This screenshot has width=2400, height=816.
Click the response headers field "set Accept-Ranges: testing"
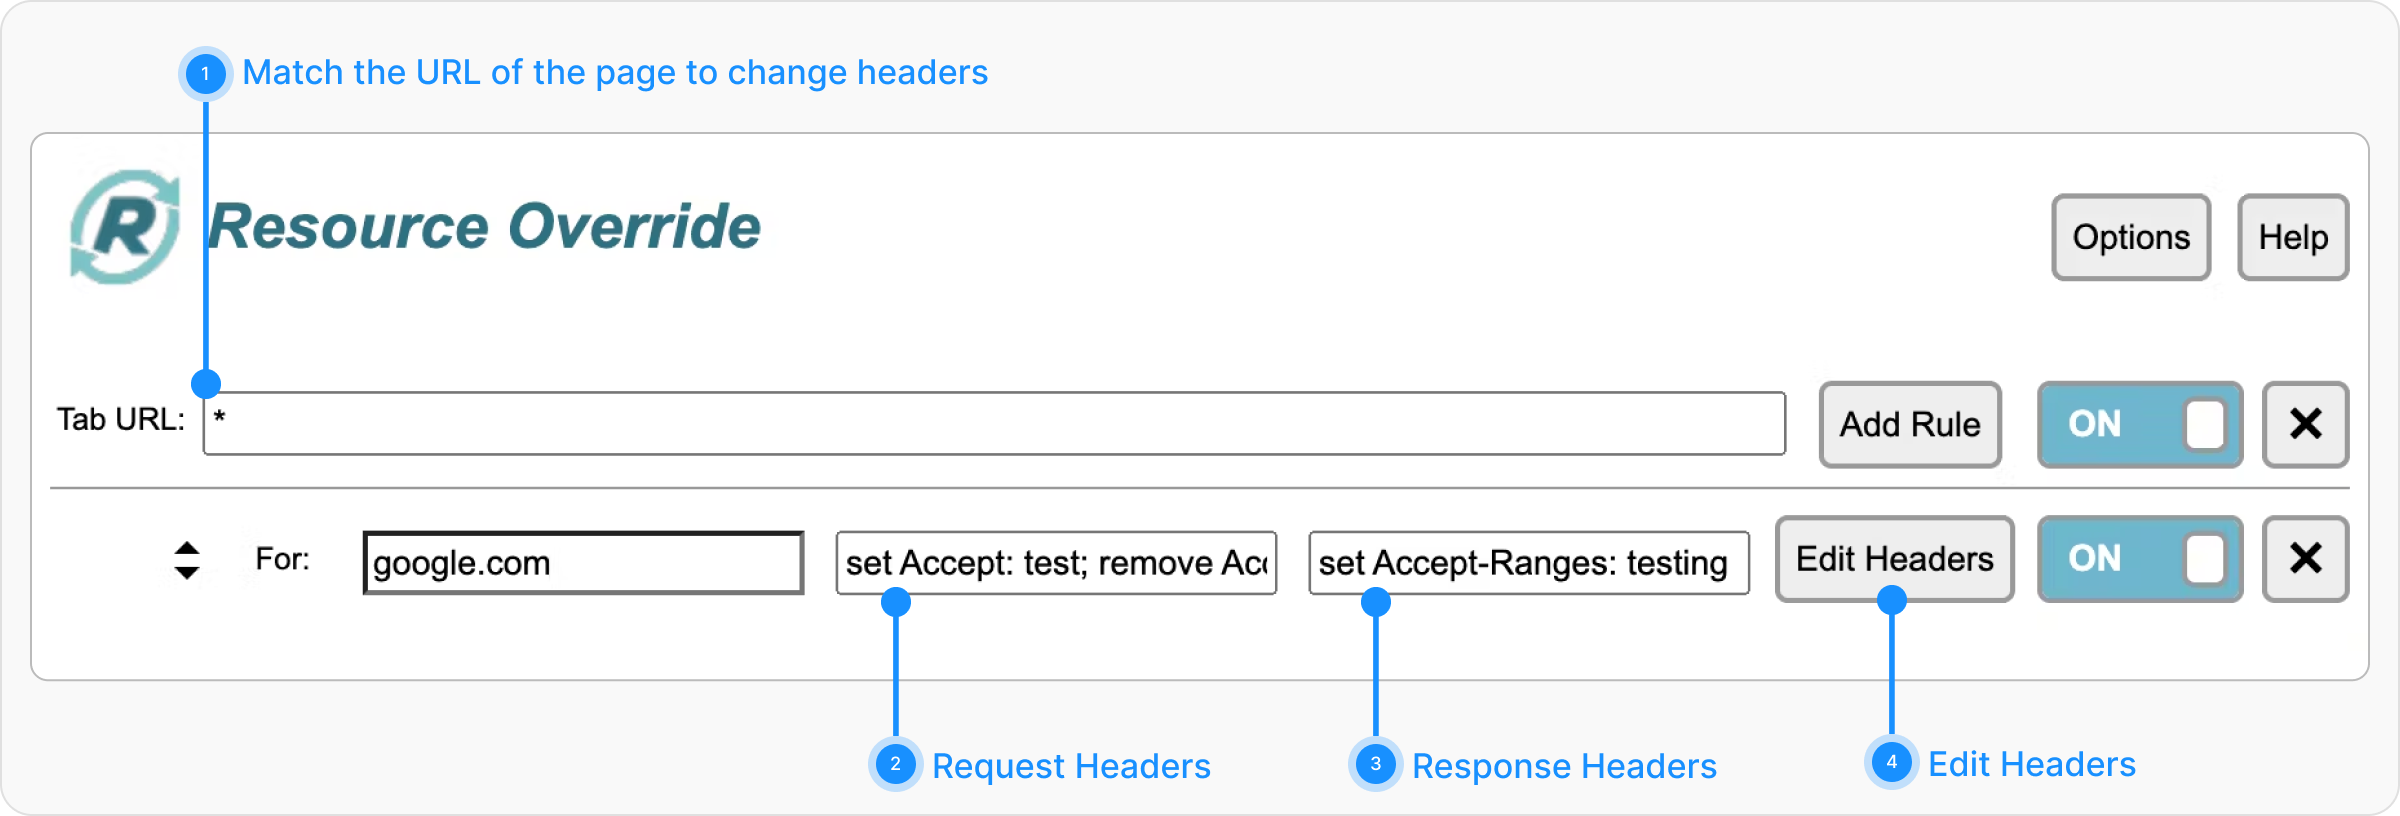[1528, 563]
